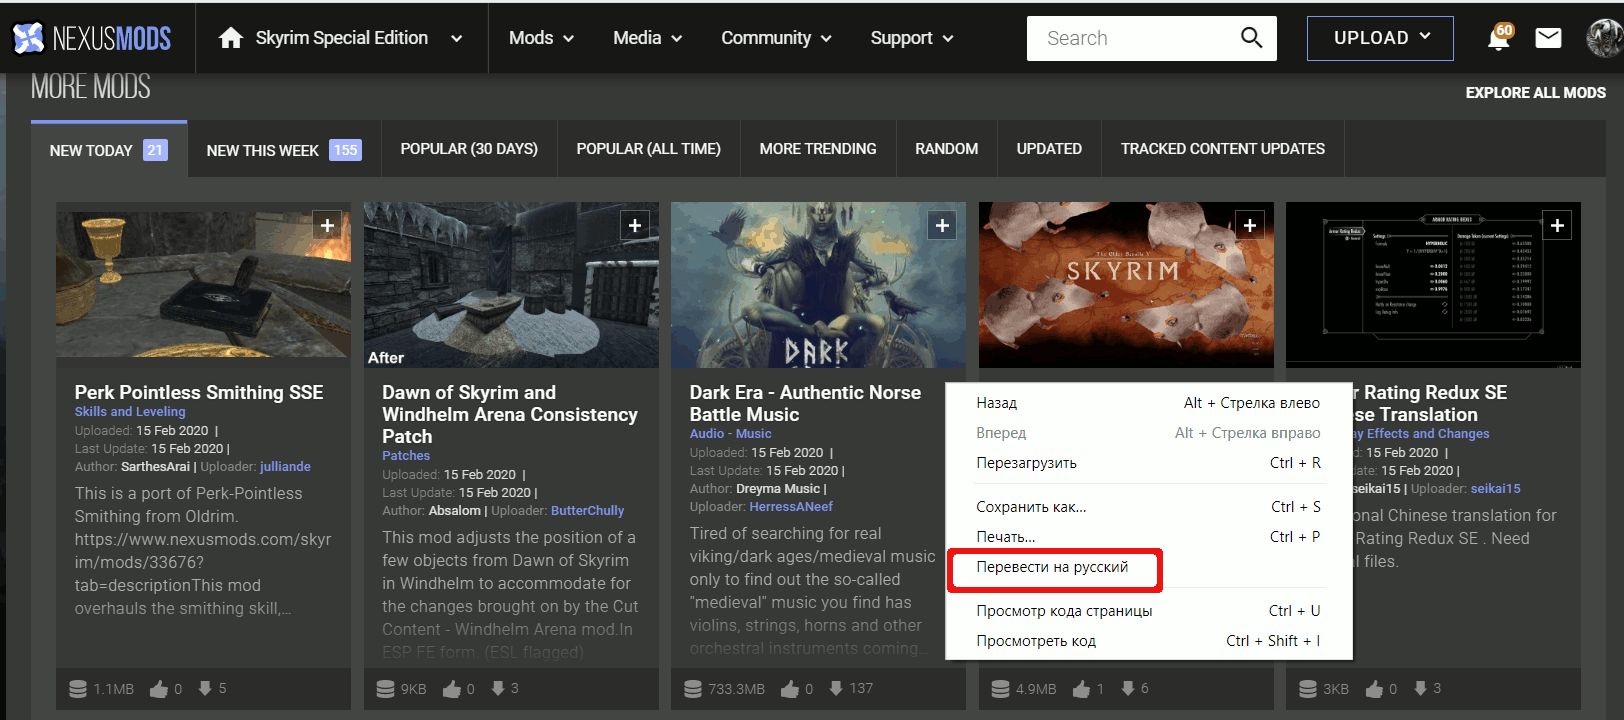Open Dawn of Skyrim and Windhelm Arena patch title
This screenshot has height=720, width=1624.
click(510, 415)
